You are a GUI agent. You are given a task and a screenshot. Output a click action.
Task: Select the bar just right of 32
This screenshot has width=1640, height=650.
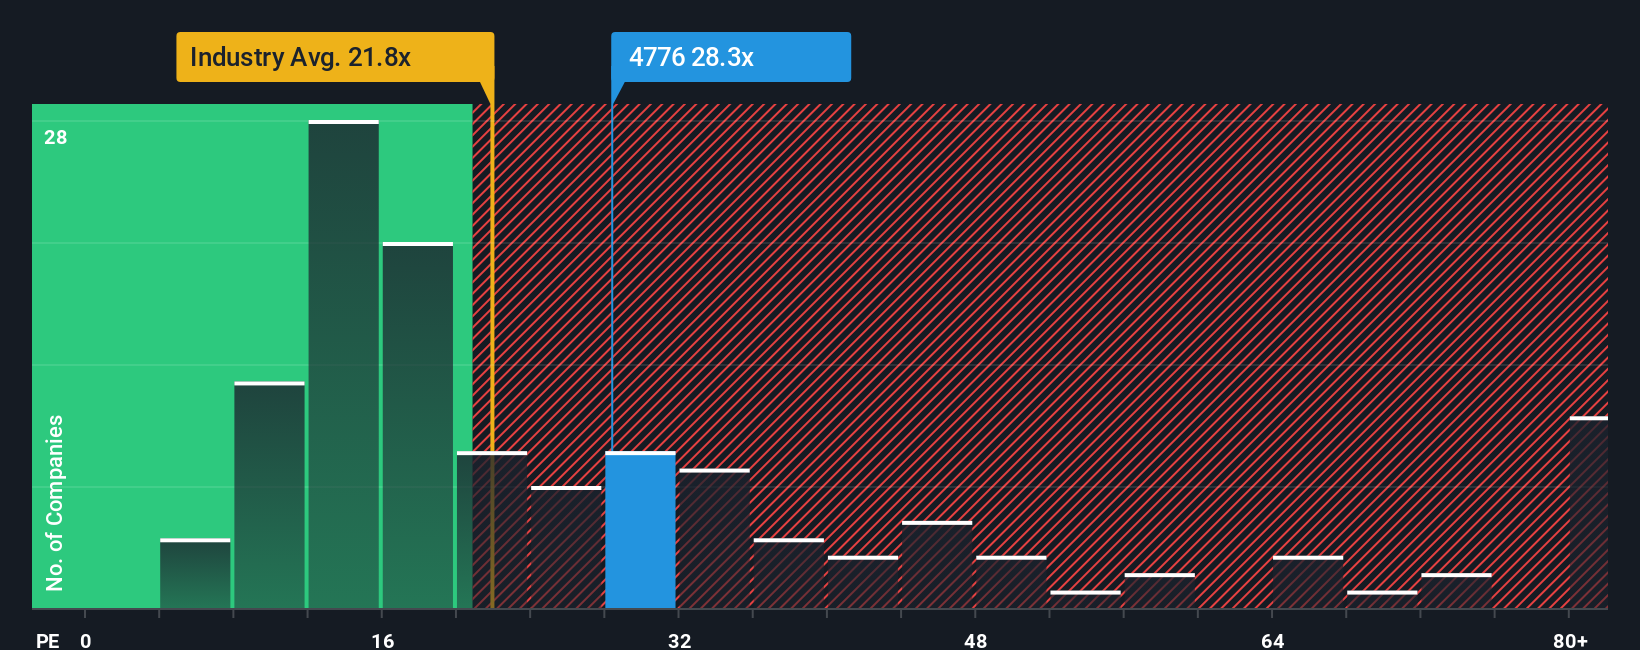point(714,538)
